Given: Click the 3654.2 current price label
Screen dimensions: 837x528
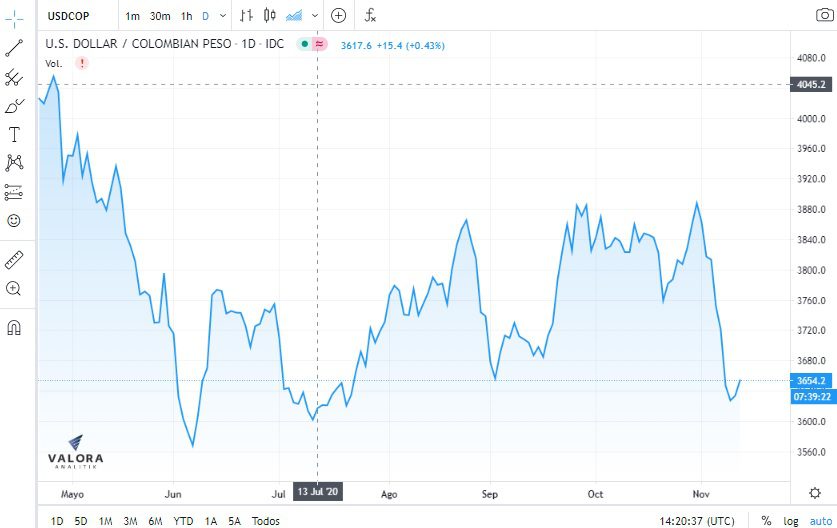Looking at the screenshot, I should click(x=811, y=381).
